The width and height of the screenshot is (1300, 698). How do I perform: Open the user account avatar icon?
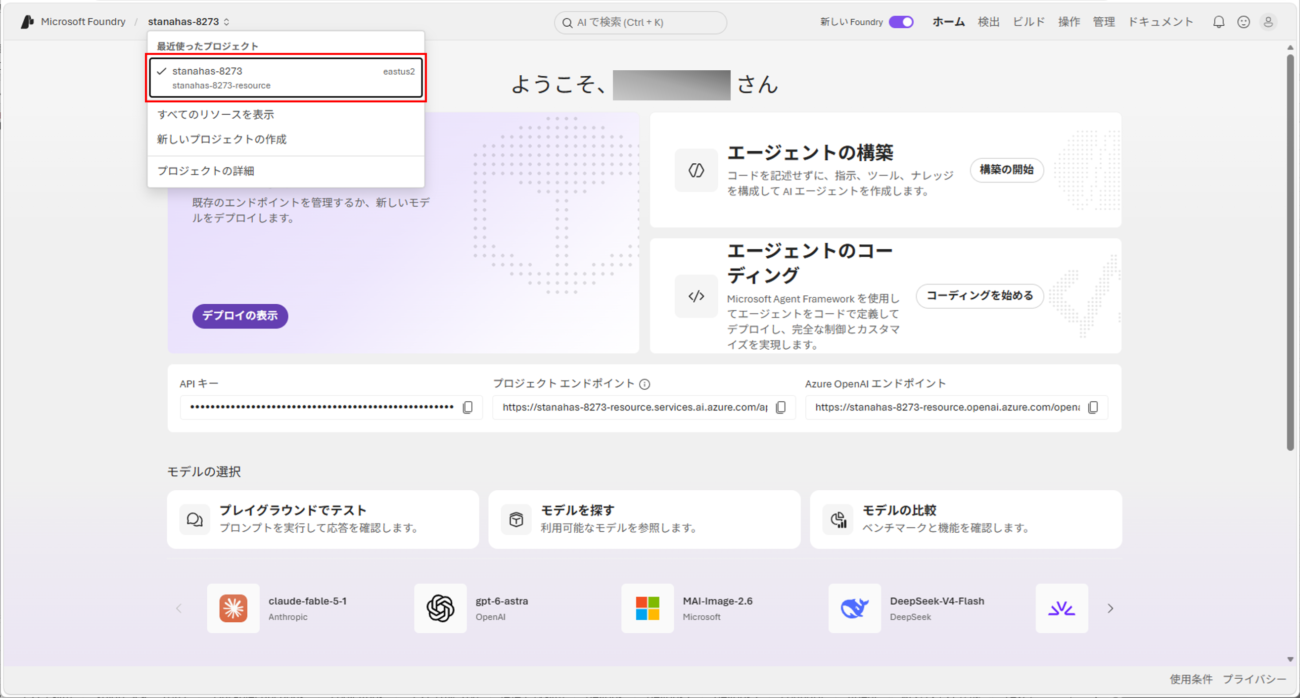[1268, 22]
